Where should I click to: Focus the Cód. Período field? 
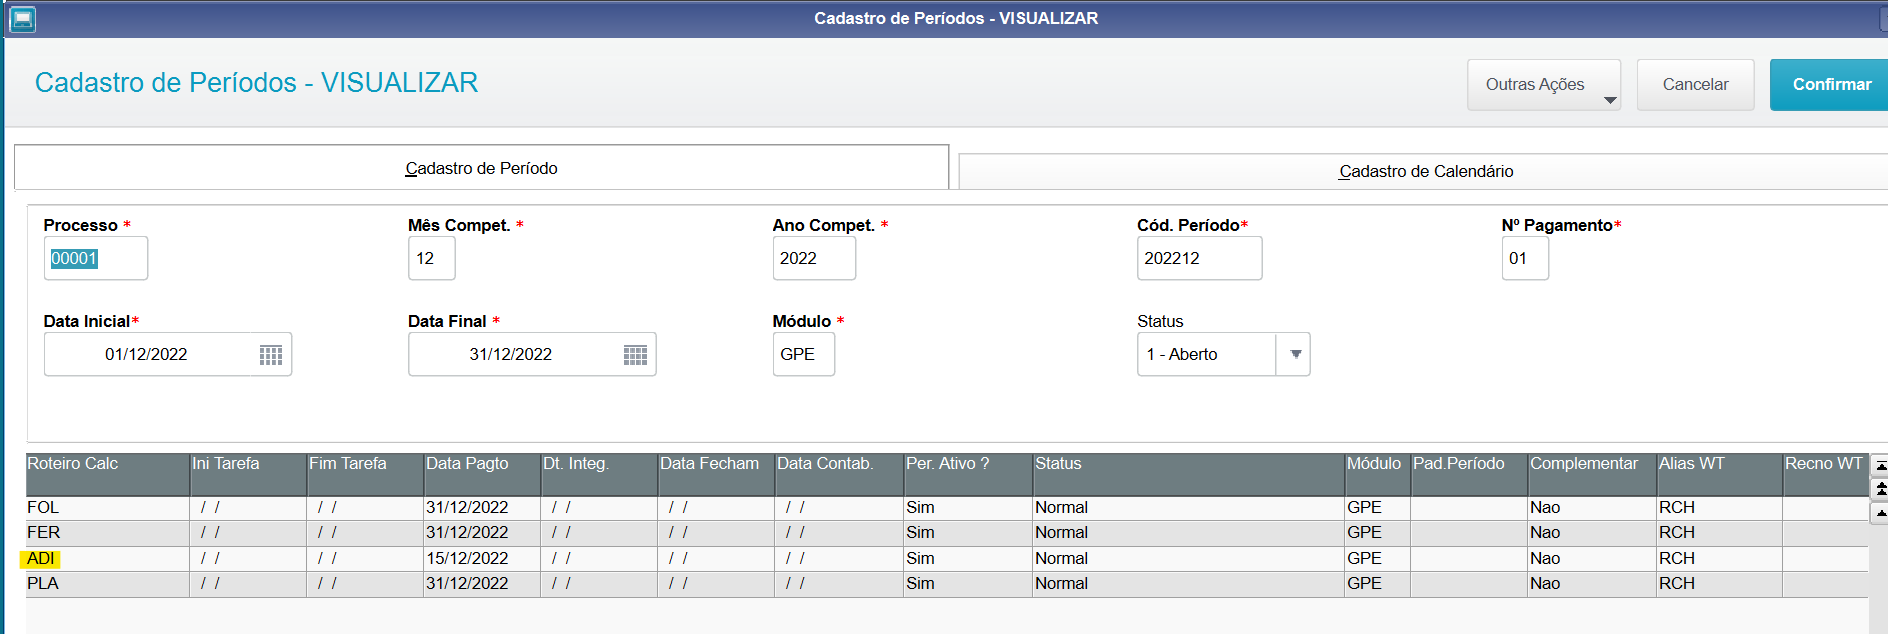click(x=1199, y=258)
